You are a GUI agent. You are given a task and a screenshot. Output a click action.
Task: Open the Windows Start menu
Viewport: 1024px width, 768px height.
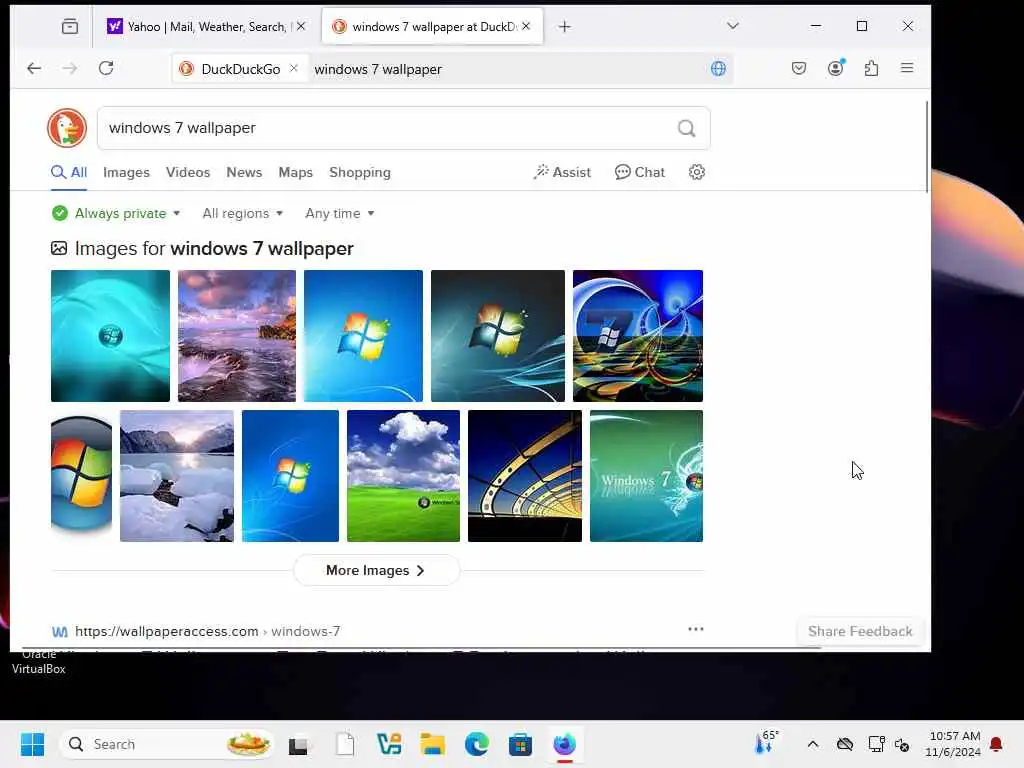coord(32,744)
